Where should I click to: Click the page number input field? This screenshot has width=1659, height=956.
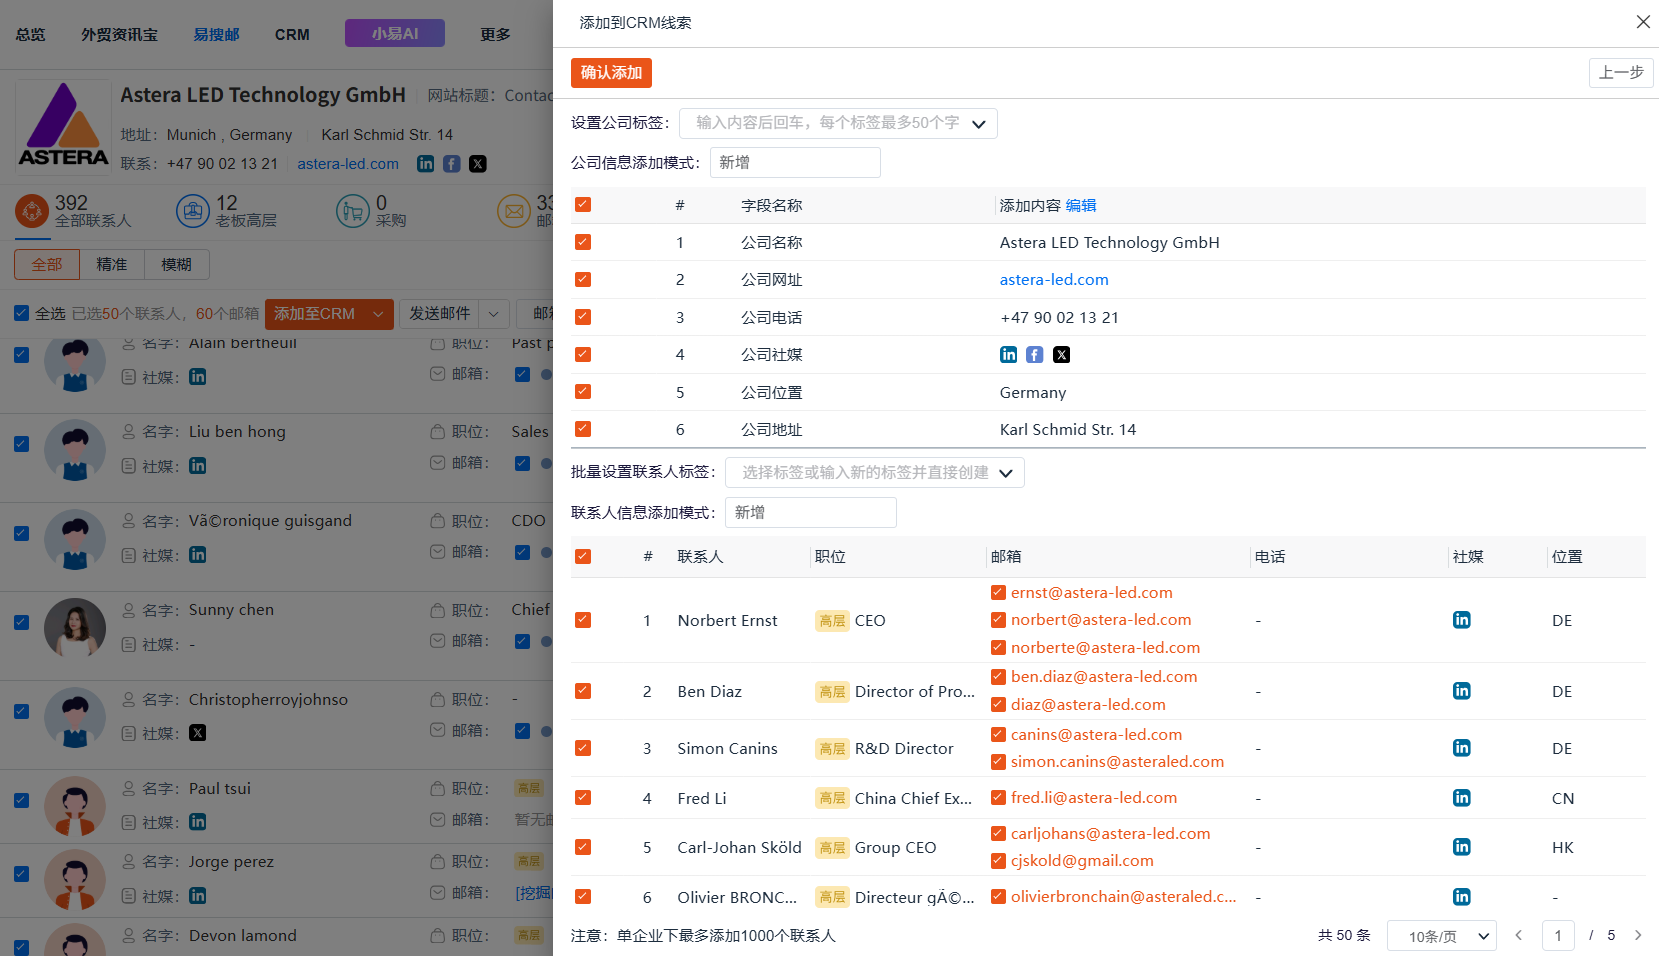click(1557, 935)
